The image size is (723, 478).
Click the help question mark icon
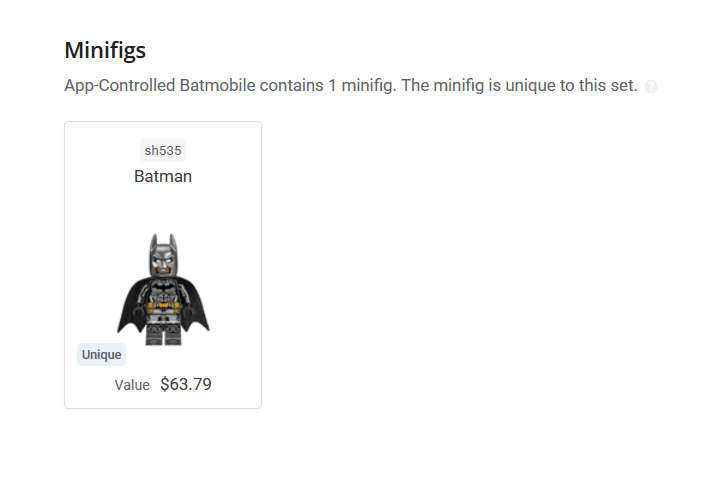[x=651, y=86]
